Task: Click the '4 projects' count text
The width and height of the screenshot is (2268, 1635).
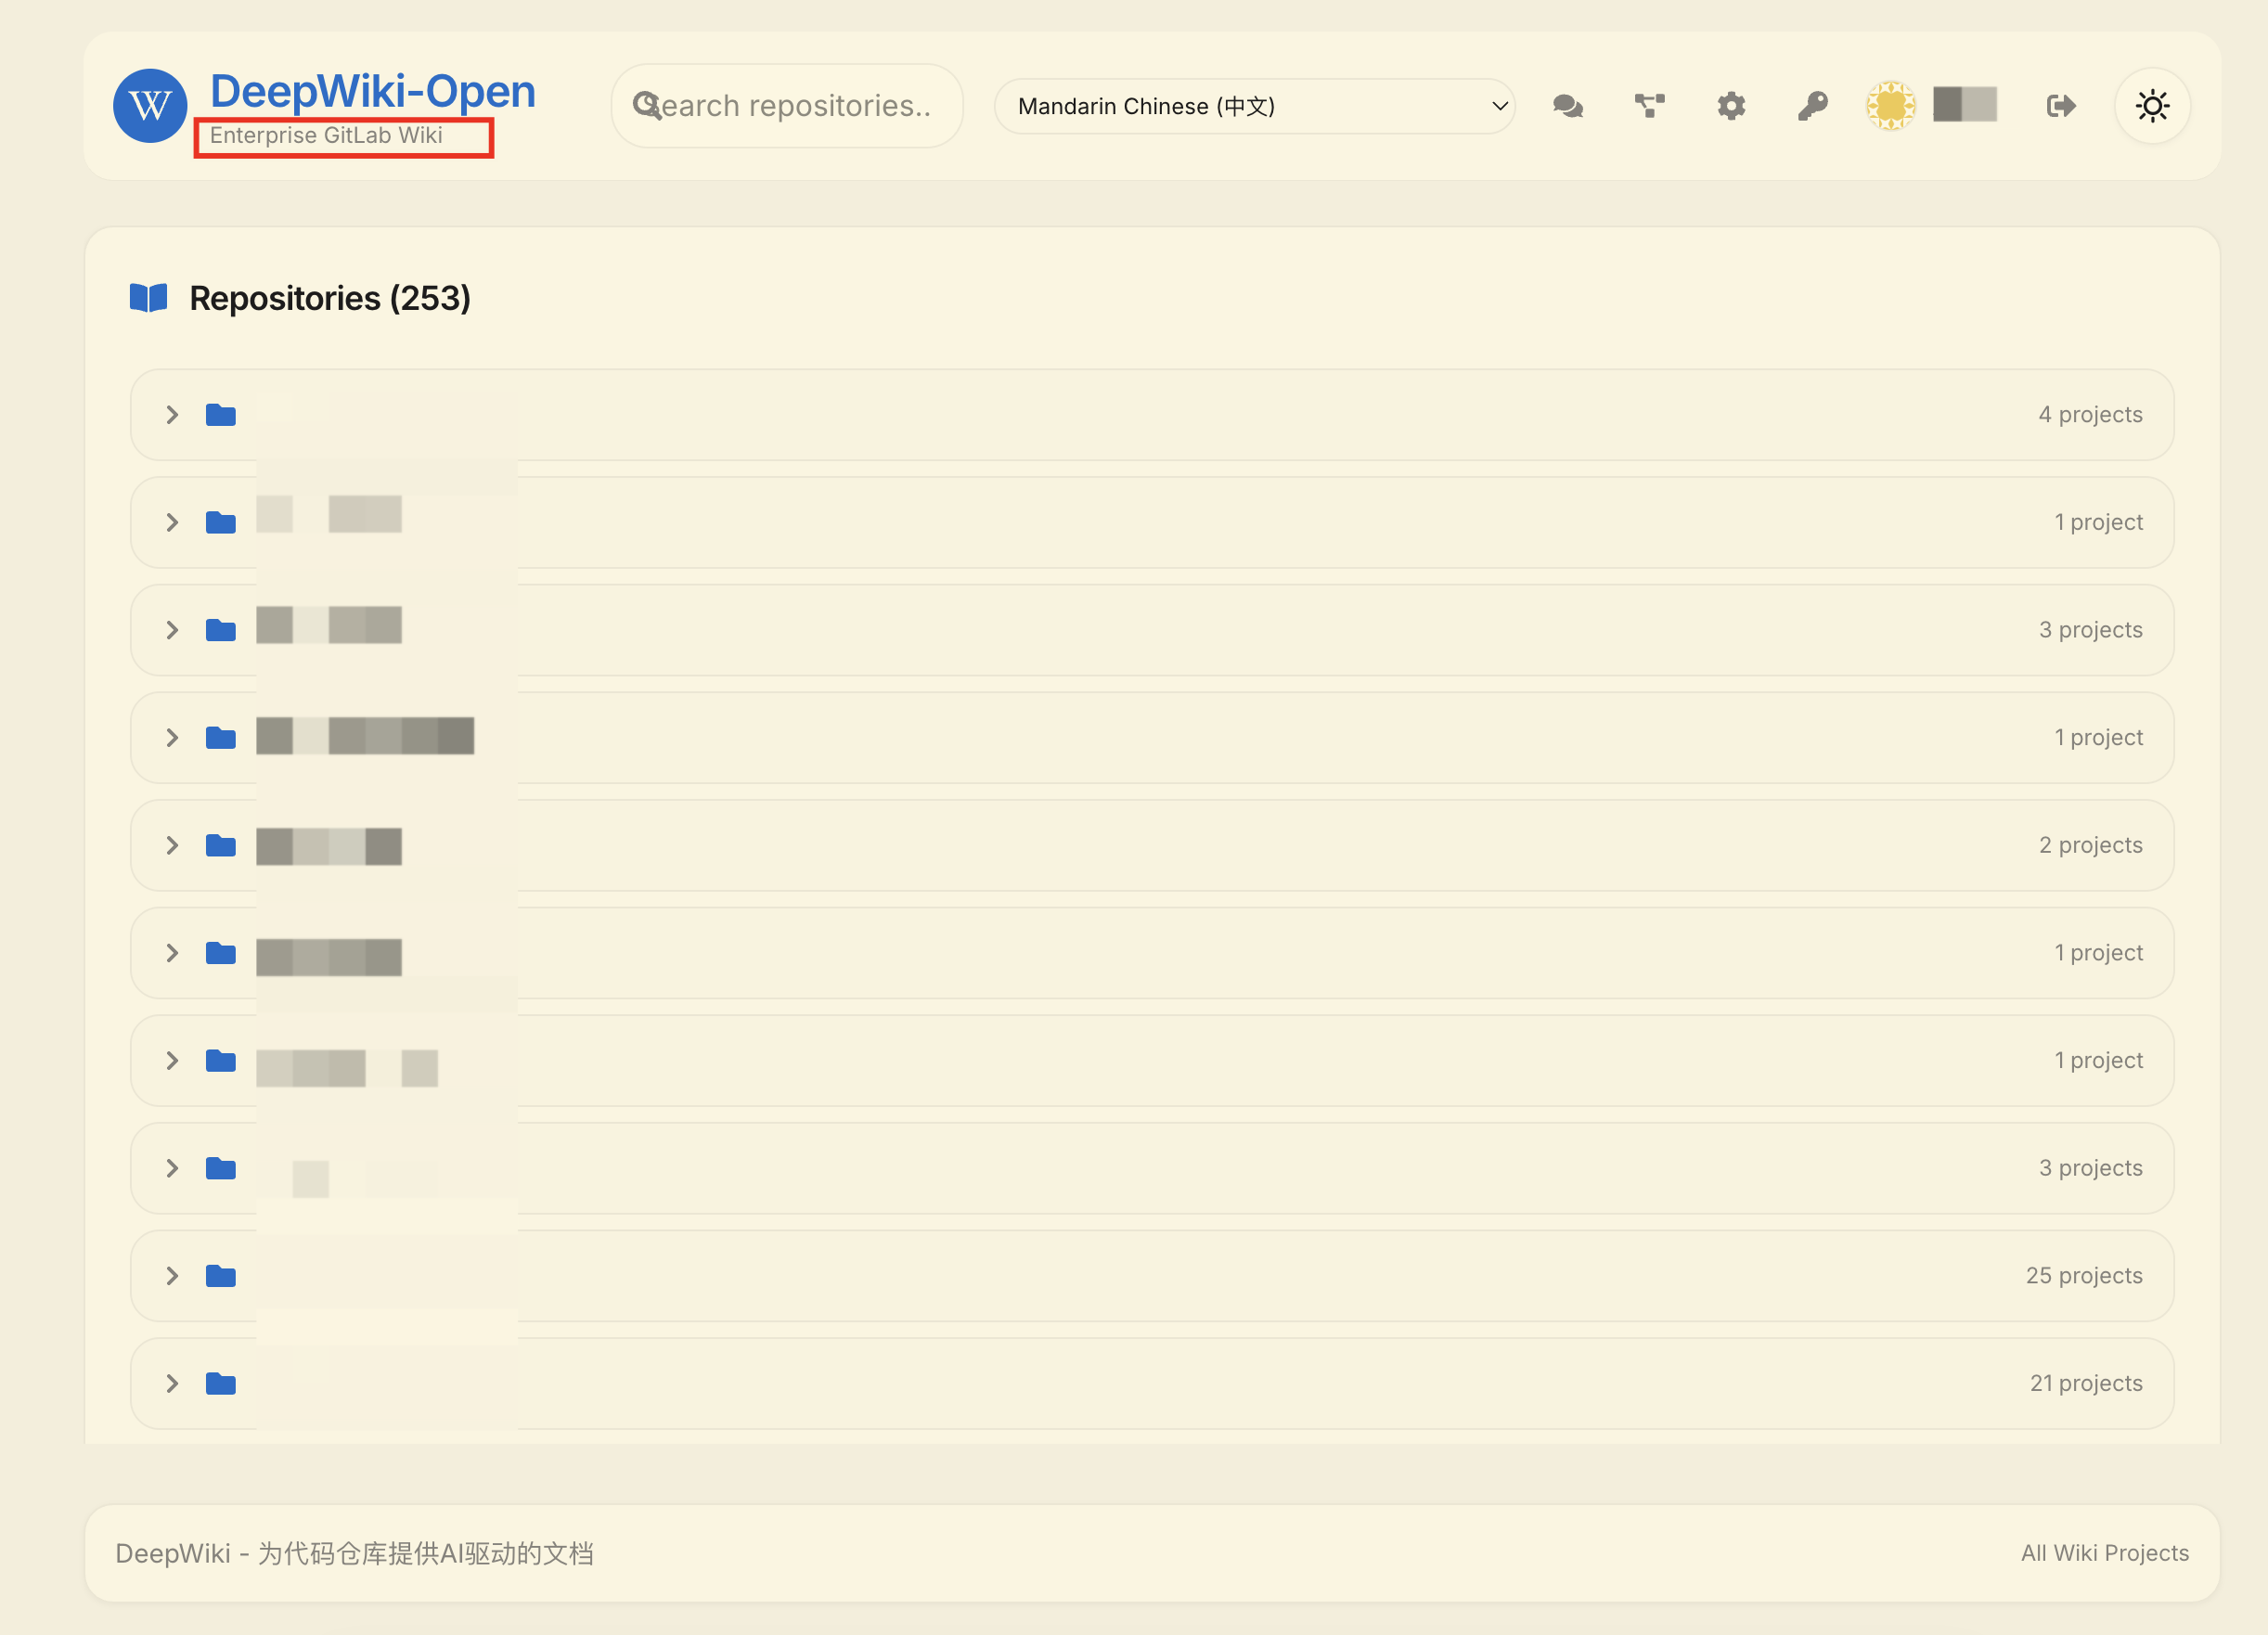Action: coord(2090,415)
